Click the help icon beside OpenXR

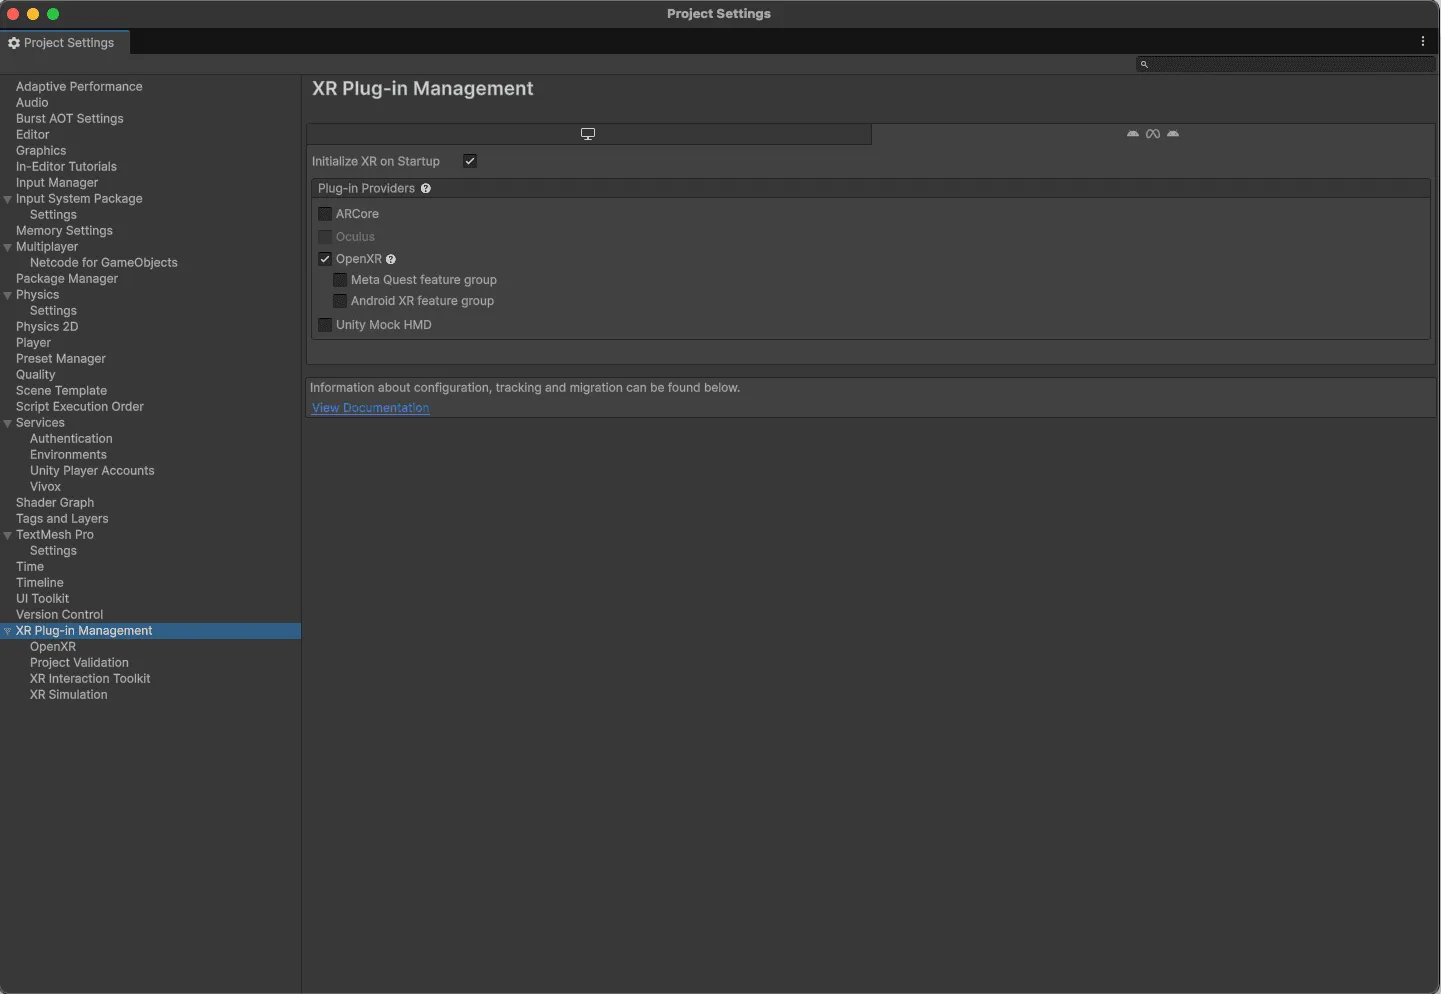(x=391, y=260)
